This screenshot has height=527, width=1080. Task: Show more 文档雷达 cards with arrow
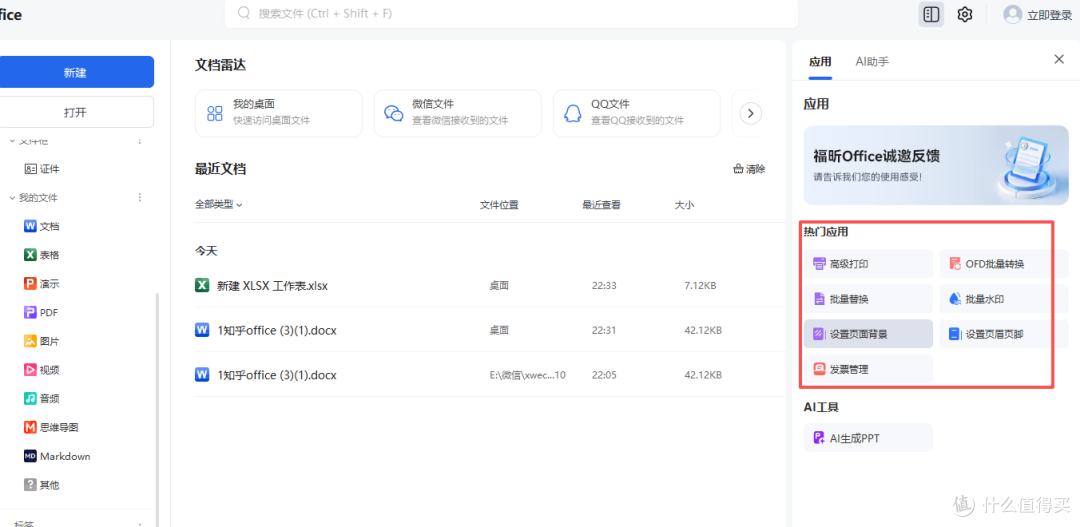tap(751, 113)
